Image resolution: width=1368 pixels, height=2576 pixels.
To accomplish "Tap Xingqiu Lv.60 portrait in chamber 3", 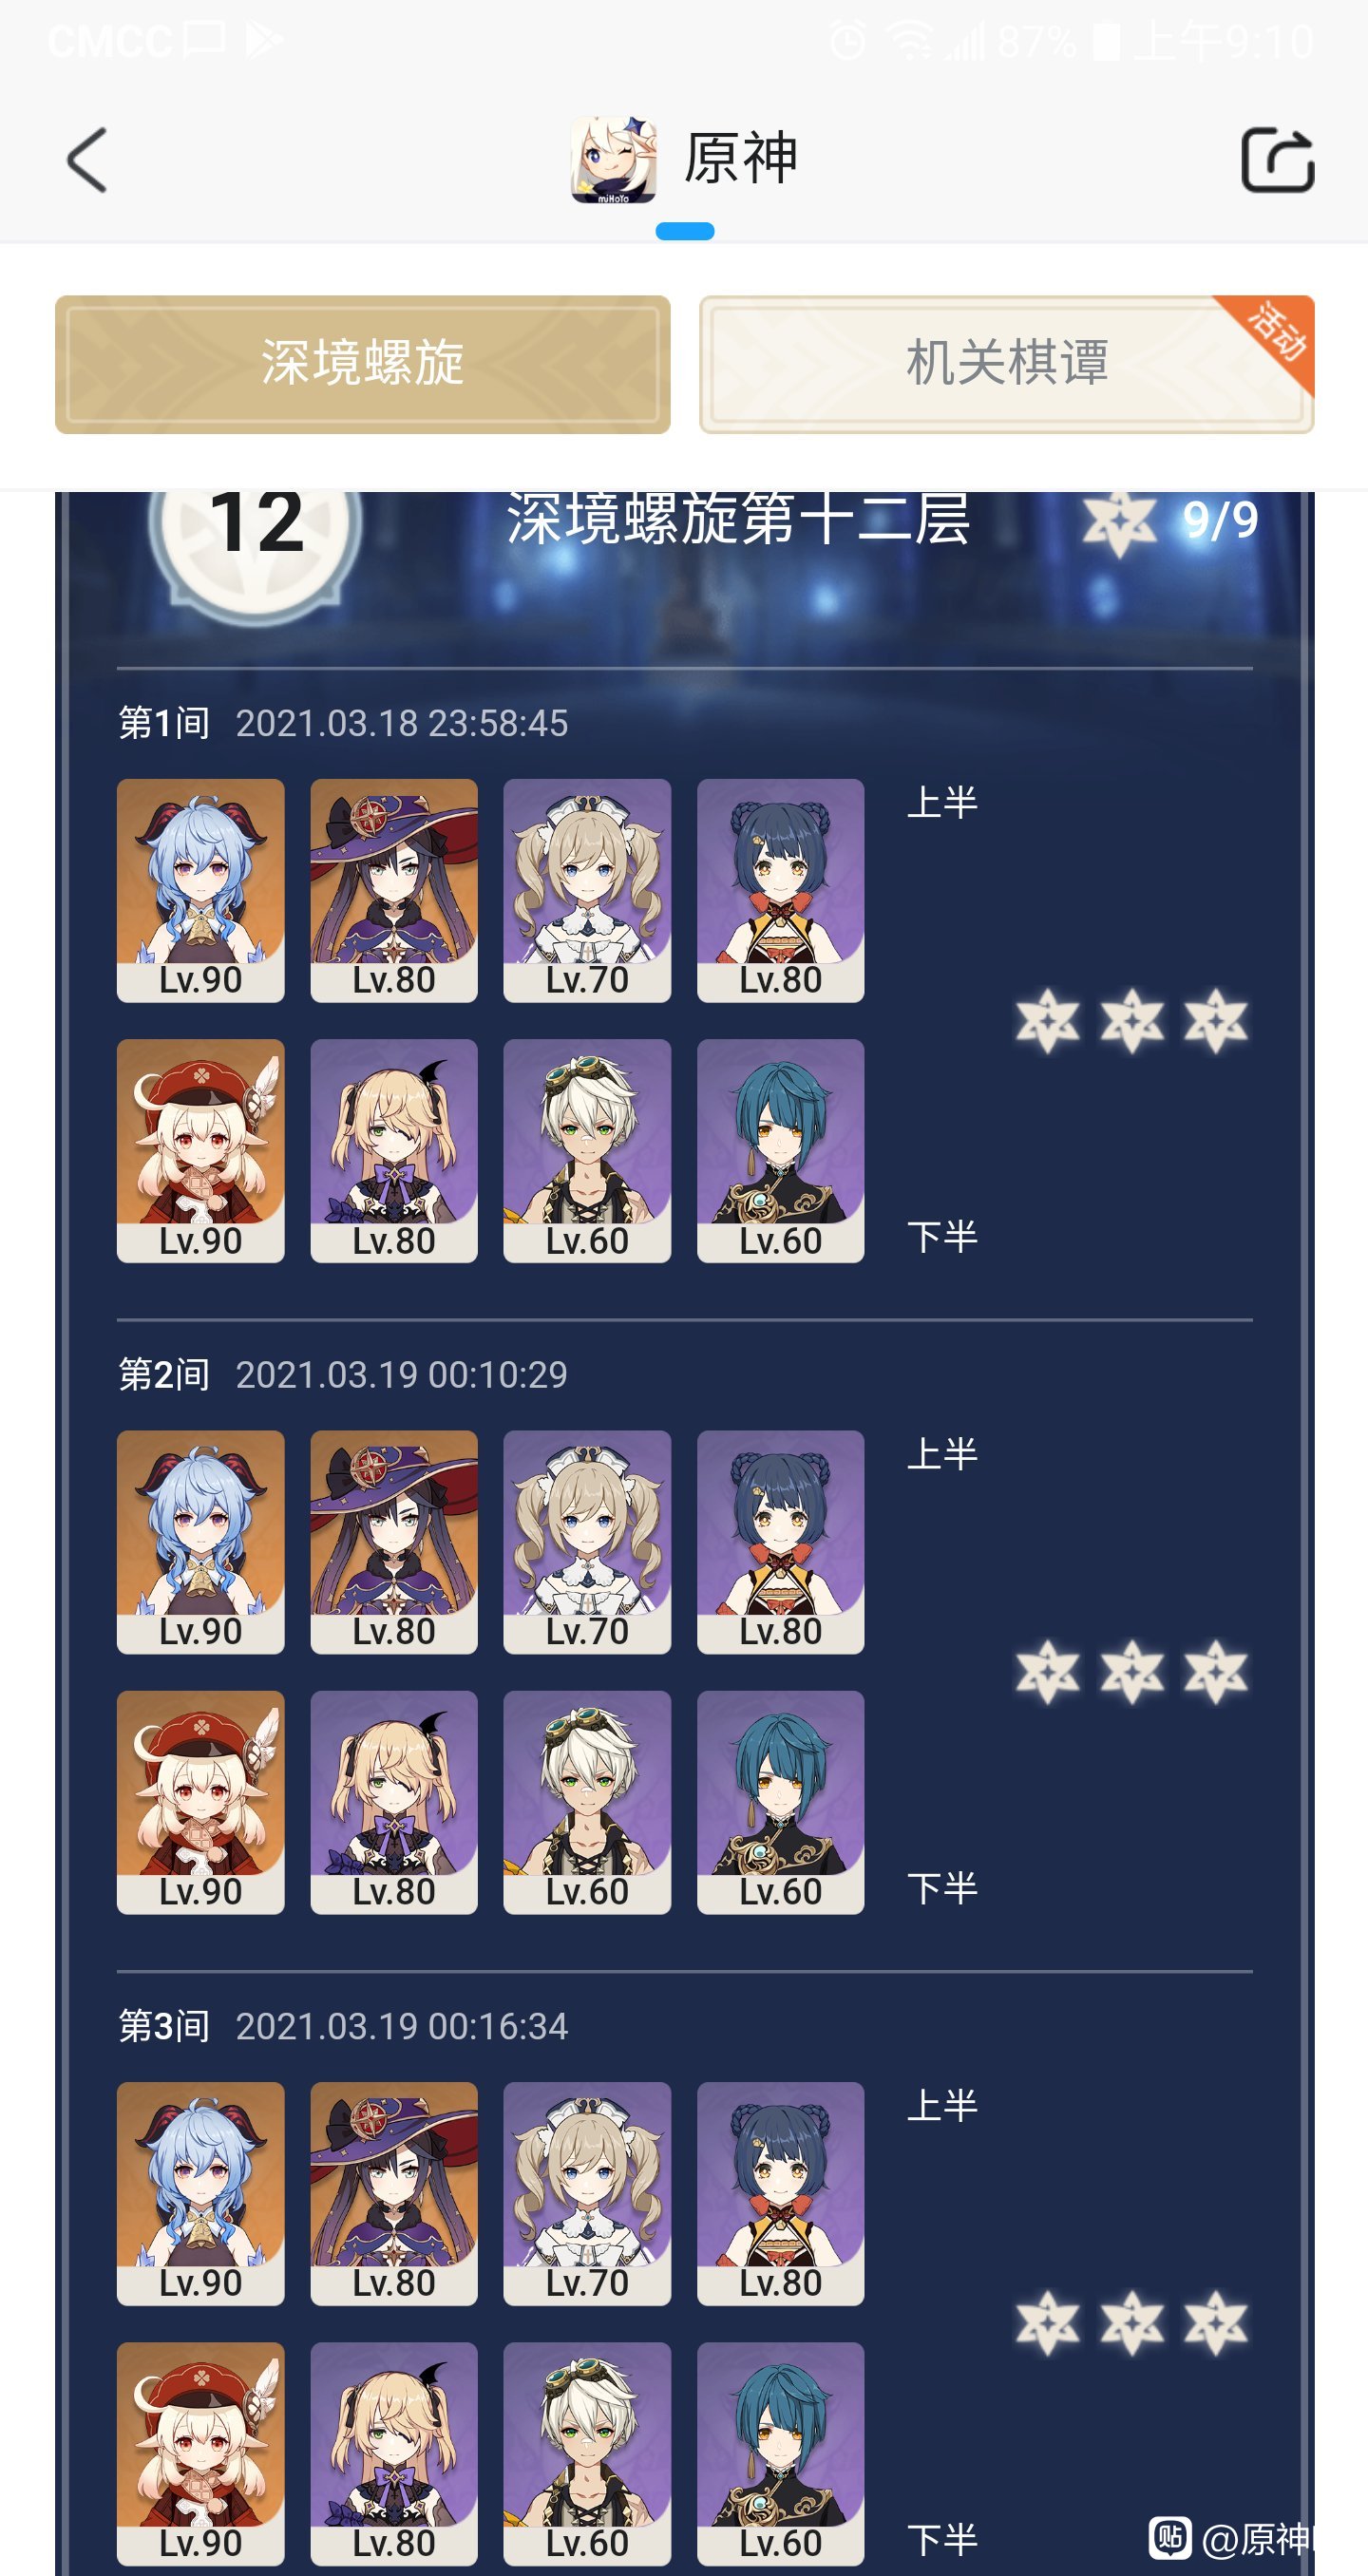I will 780,2454.
